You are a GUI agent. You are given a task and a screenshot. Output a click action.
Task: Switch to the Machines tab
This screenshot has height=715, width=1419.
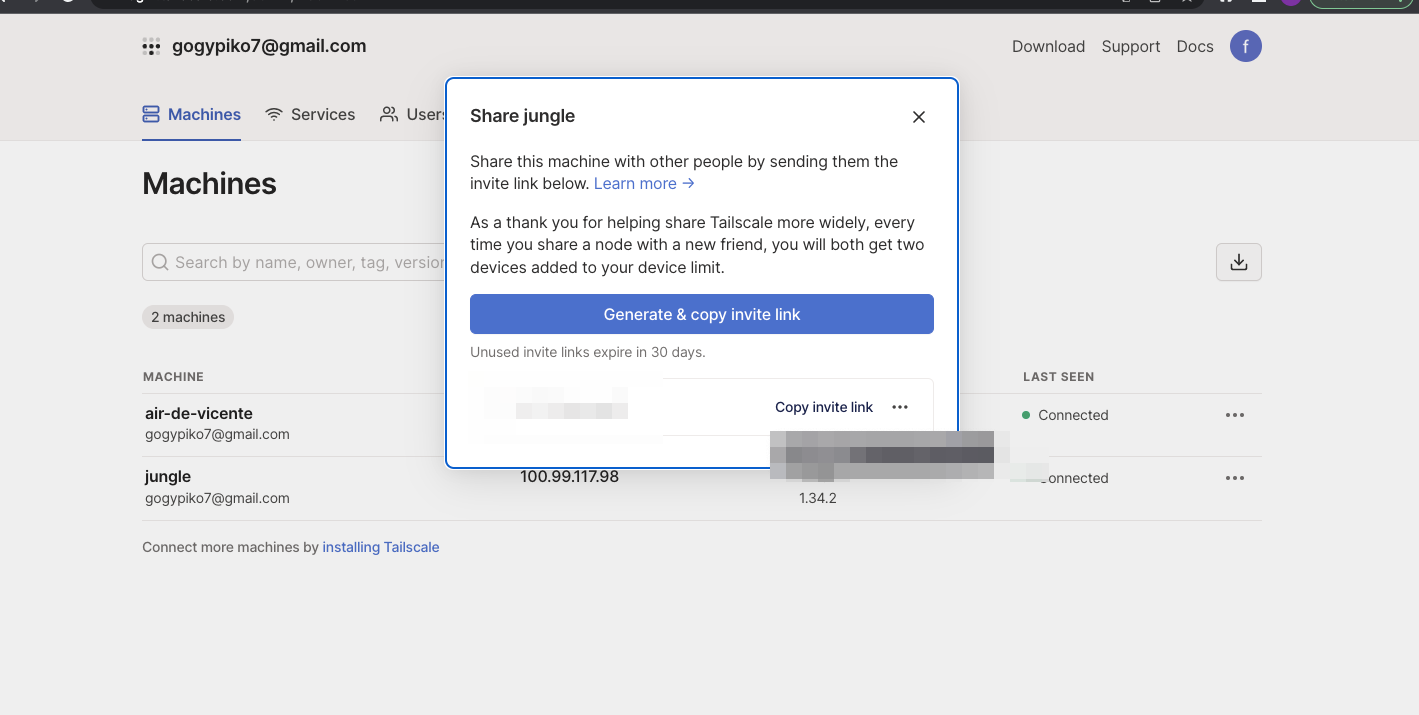click(192, 115)
